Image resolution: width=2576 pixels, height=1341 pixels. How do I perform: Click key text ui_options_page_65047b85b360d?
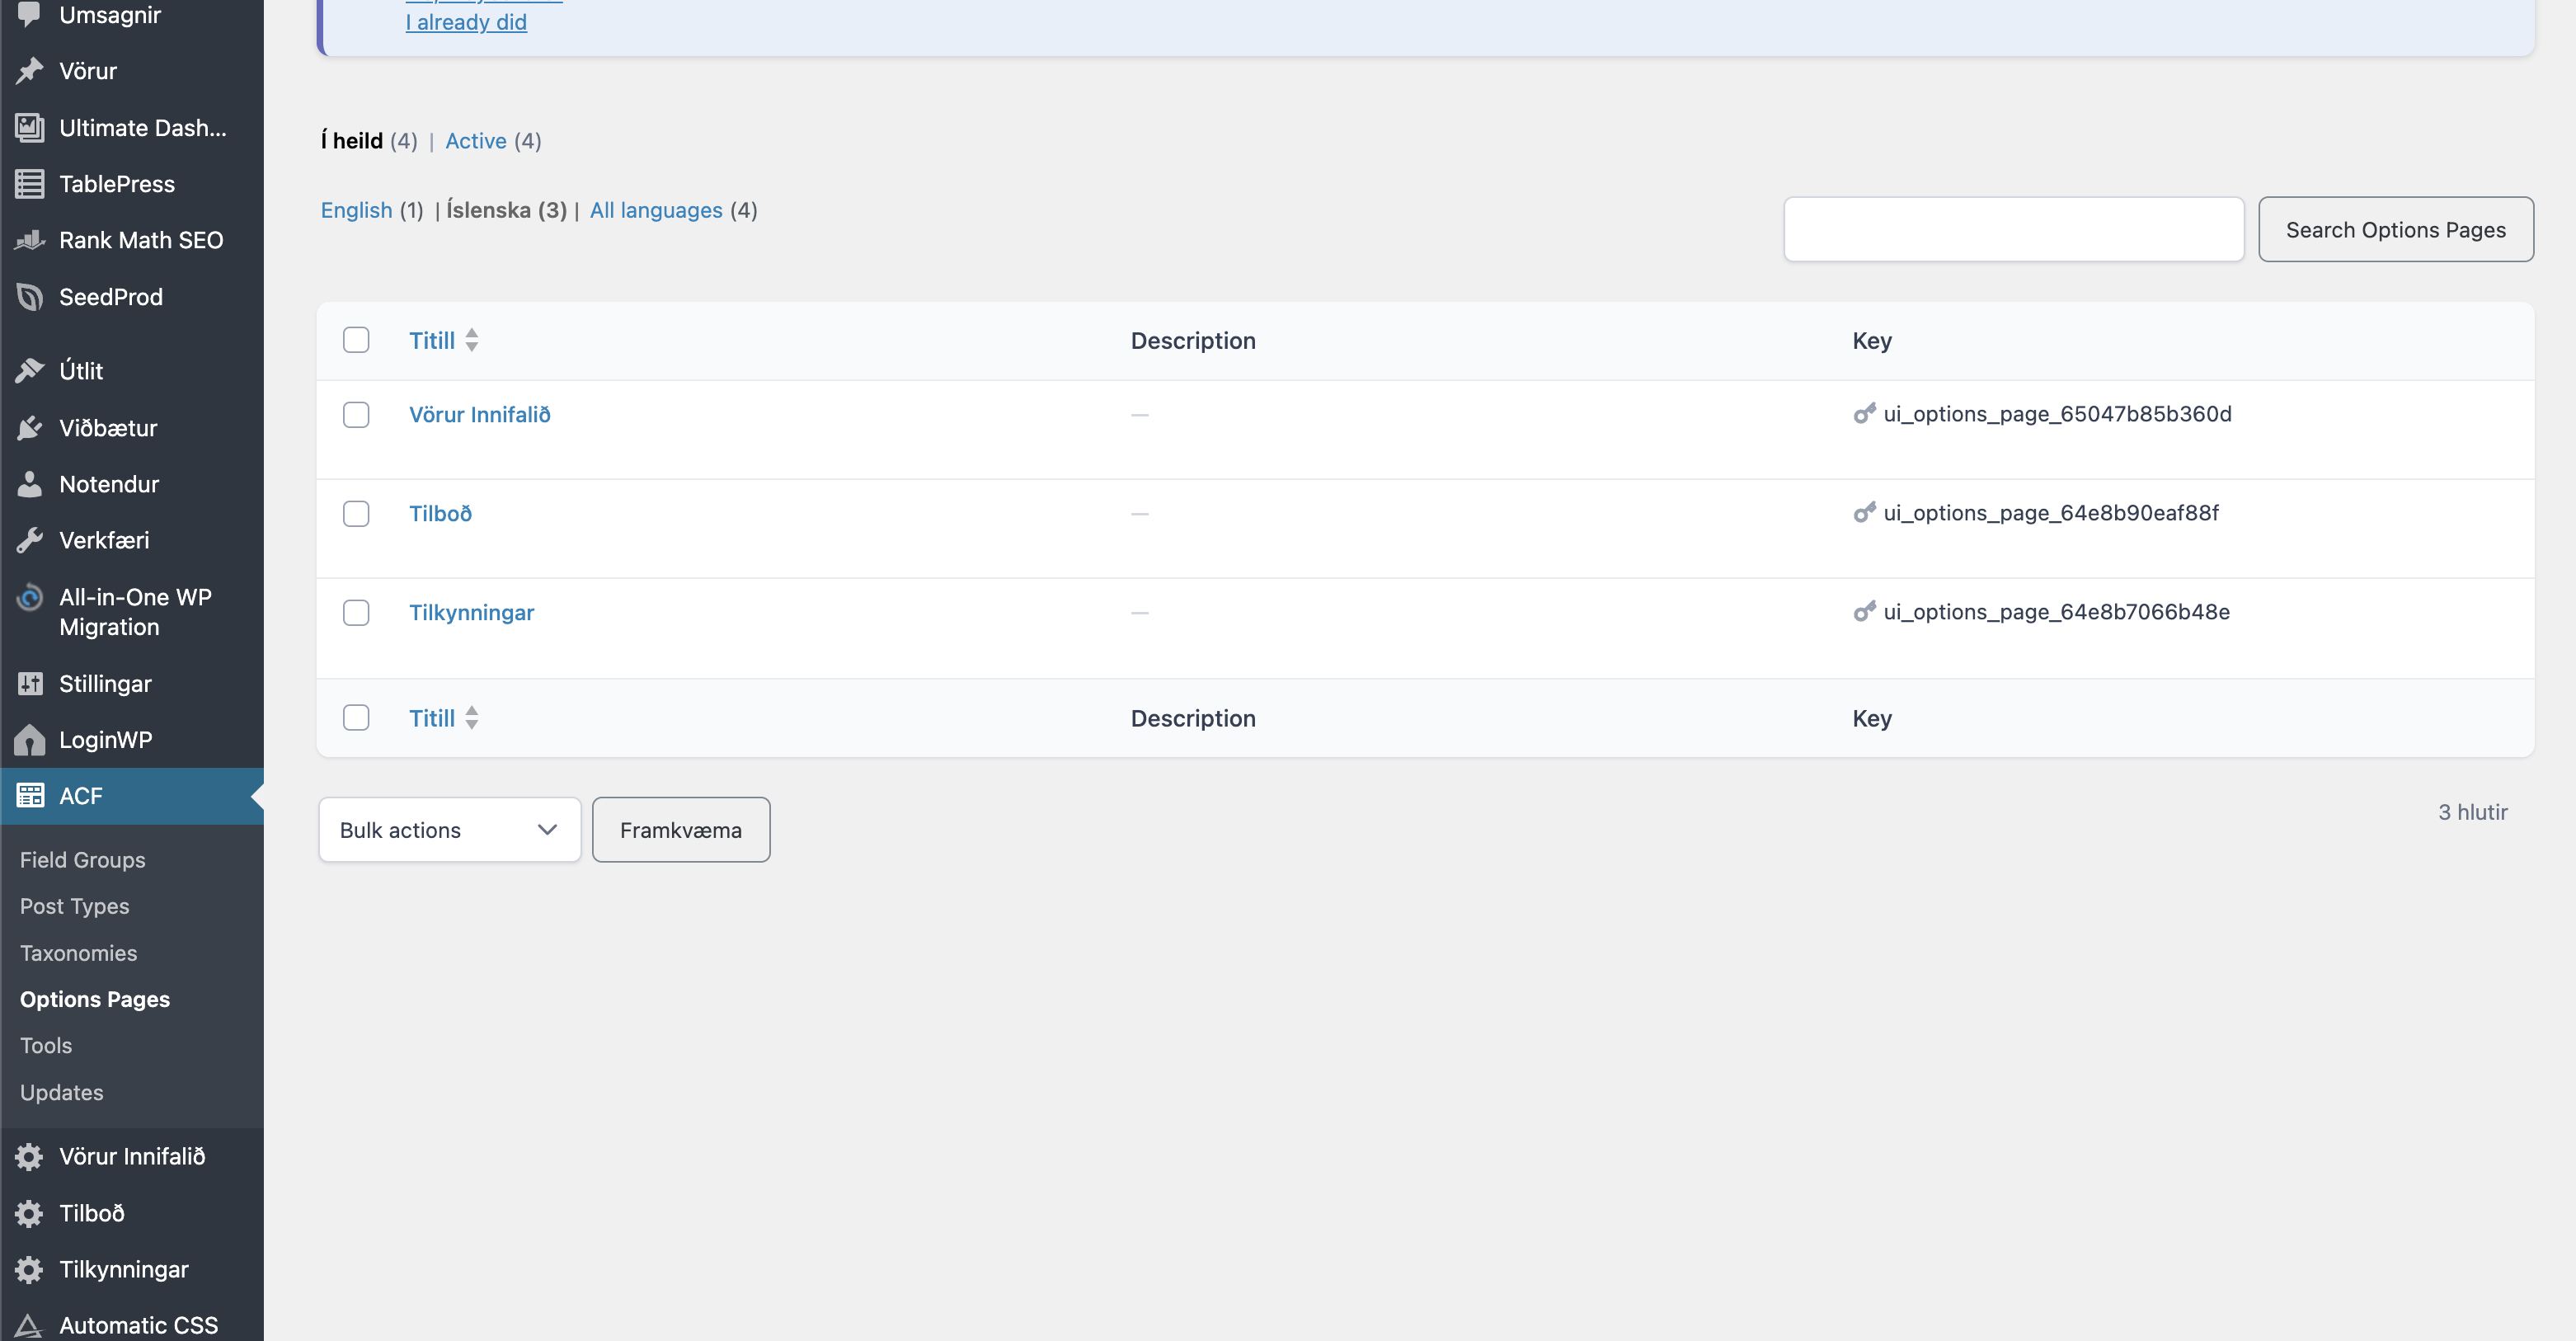pos(2058,414)
